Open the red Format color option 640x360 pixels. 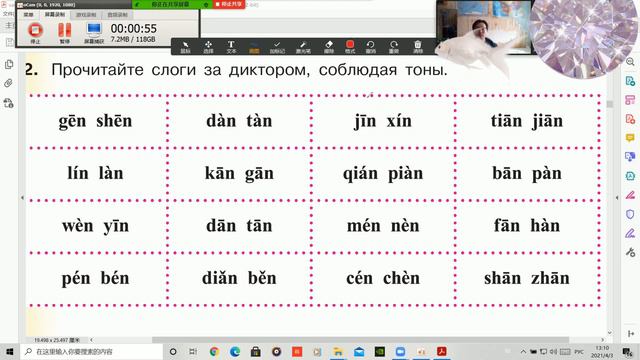pos(350,47)
